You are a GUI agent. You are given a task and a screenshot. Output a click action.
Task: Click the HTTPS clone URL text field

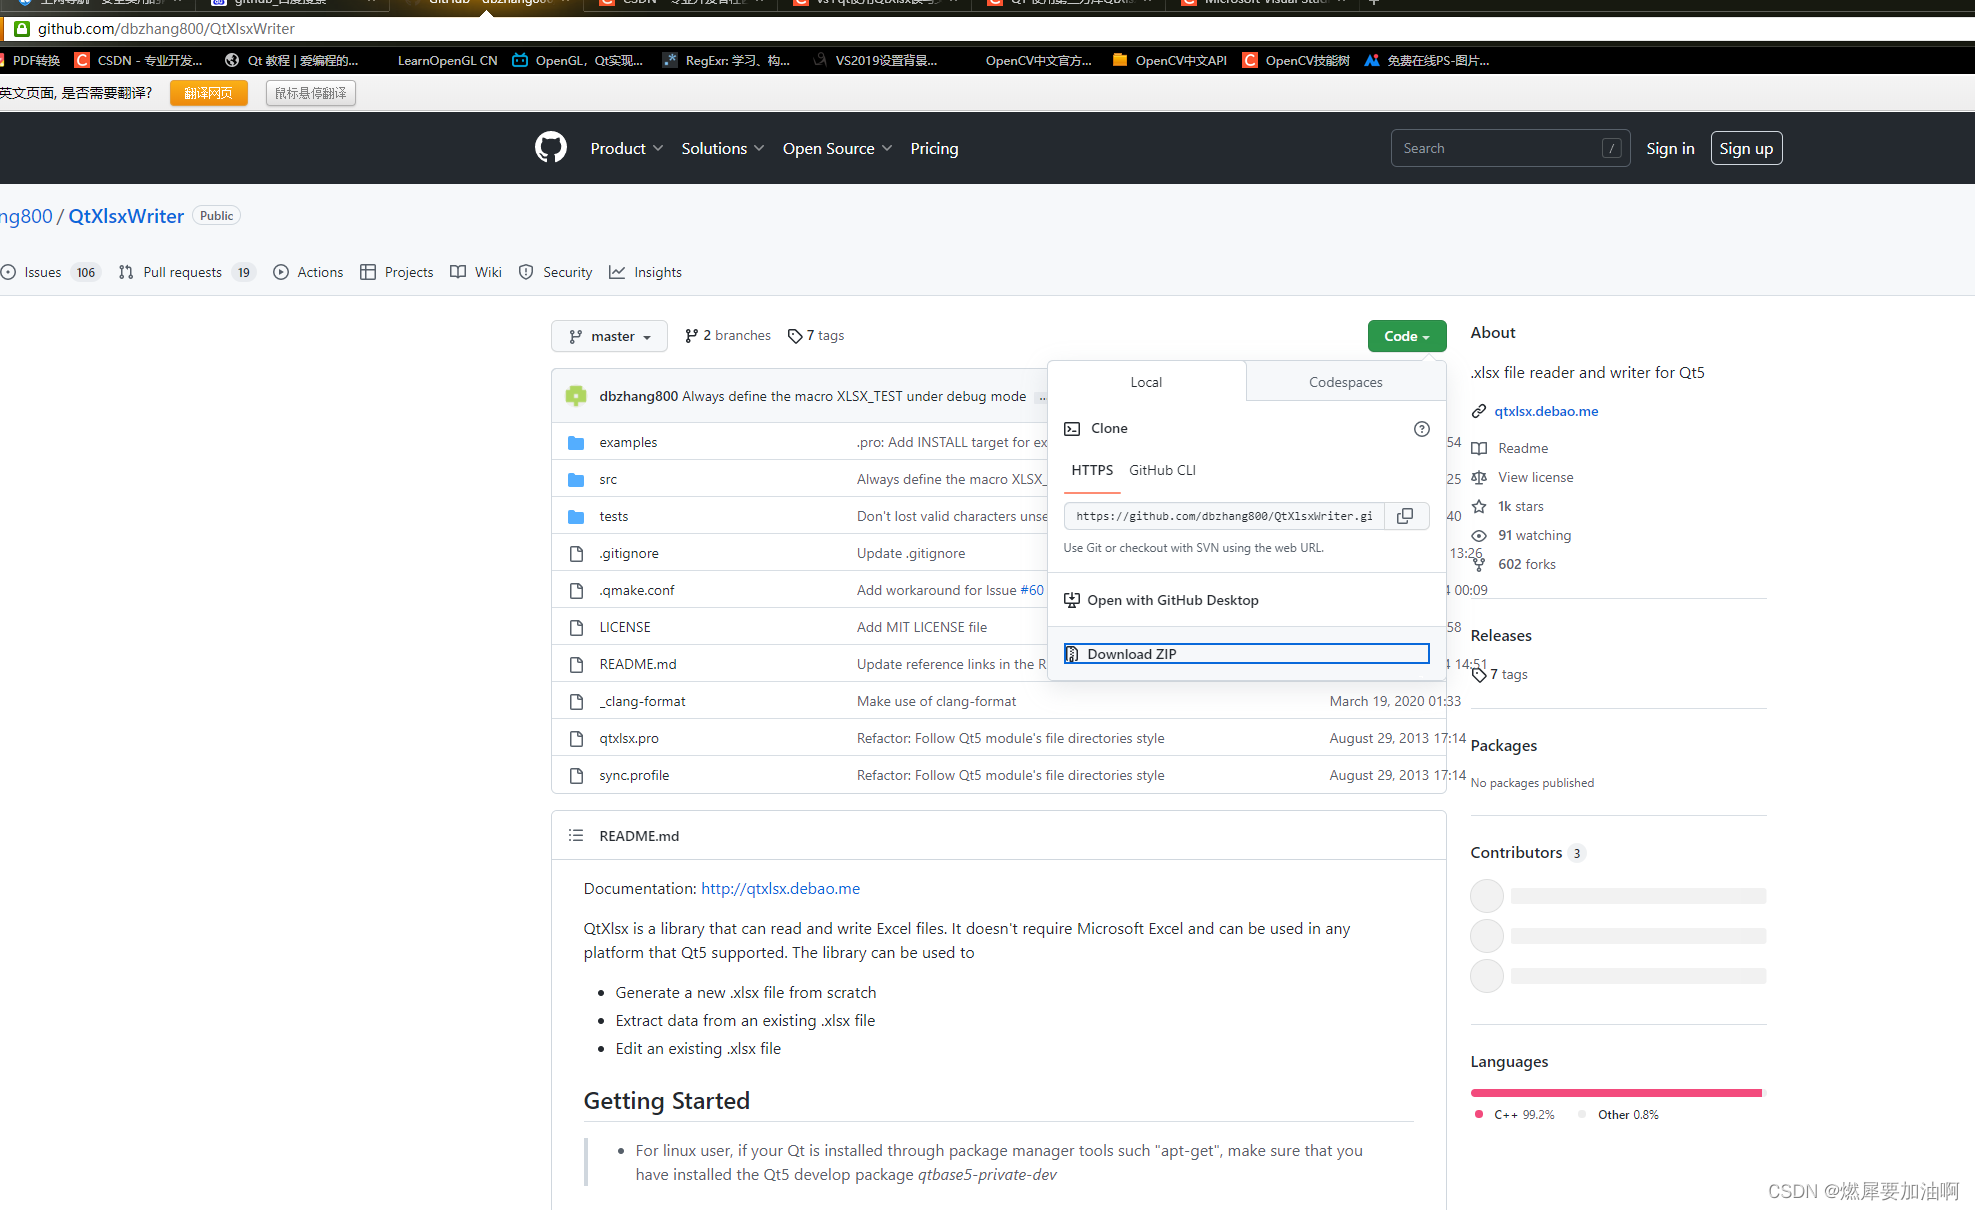tap(1225, 516)
